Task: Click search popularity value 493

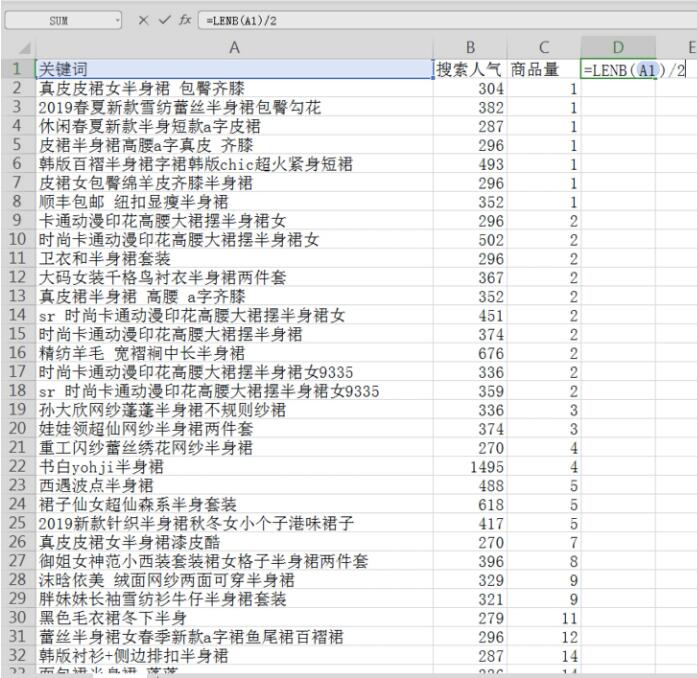Action: (470, 164)
